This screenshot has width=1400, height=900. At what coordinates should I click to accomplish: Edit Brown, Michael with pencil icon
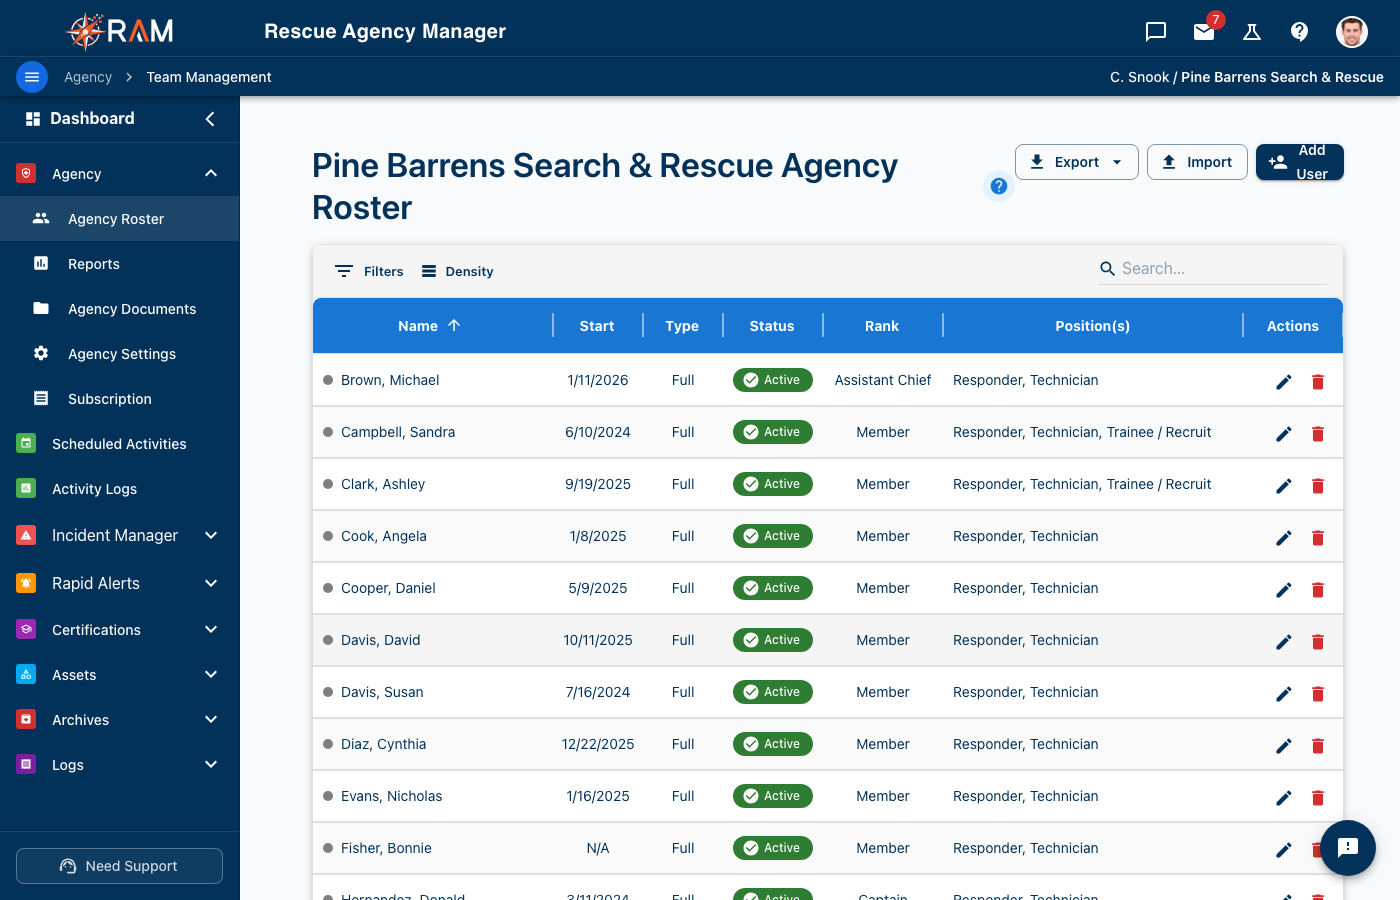pyautogui.click(x=1284, y=382)
